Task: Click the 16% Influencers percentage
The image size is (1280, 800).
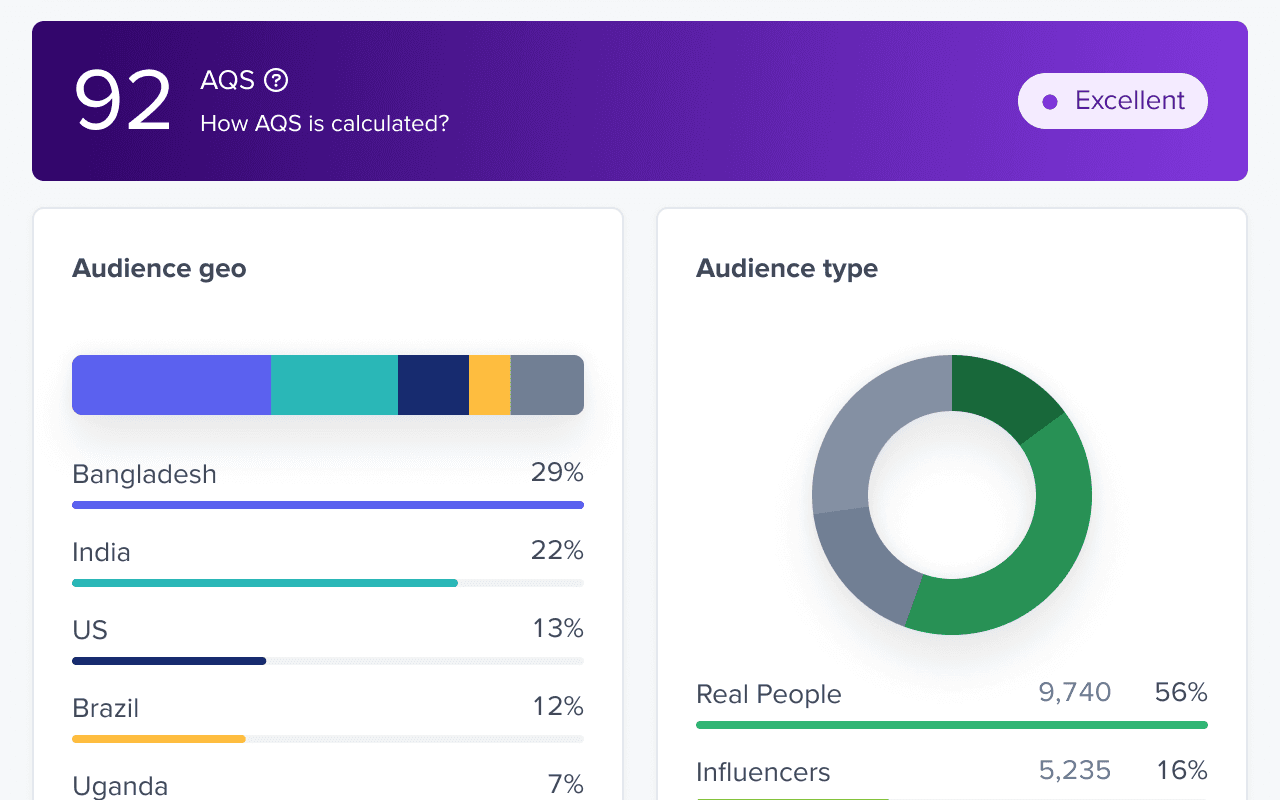Action: coord(1182,770)
